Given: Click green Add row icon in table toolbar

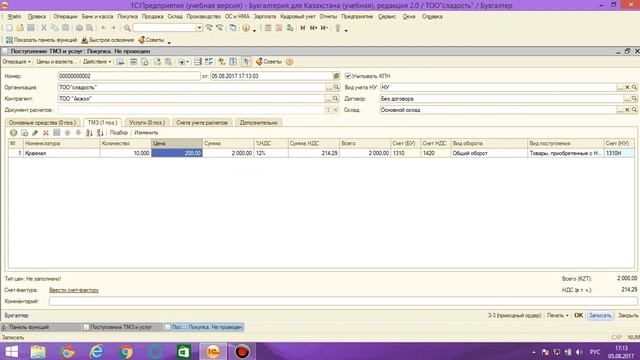Looking at the screenshot, I should coord(13,133).
